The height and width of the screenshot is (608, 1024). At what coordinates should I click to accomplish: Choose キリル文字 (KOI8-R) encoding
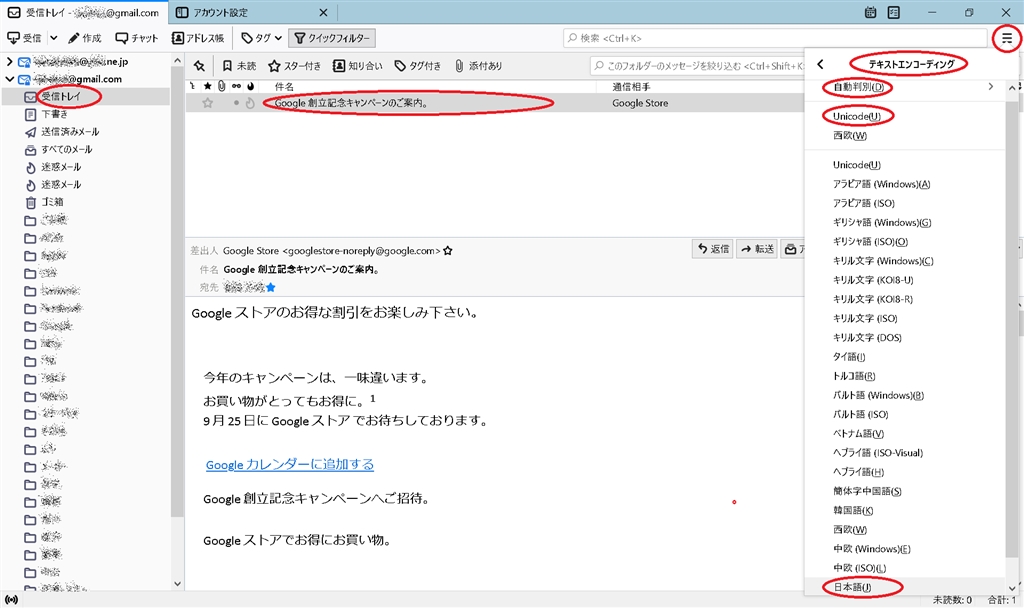[872, 299]
